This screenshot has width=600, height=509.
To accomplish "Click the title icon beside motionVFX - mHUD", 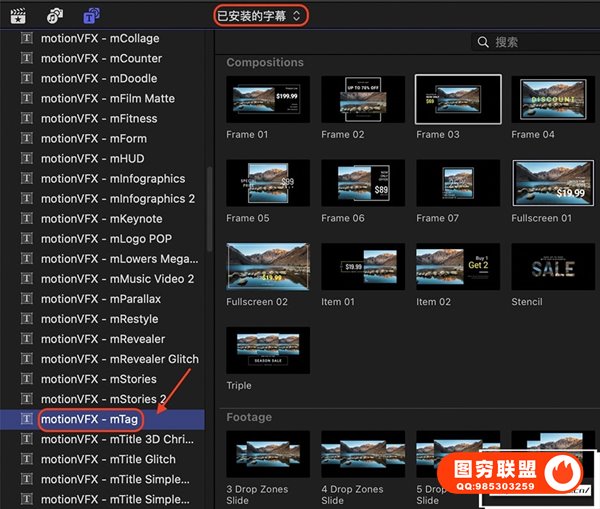I will (x=26, y=159).
